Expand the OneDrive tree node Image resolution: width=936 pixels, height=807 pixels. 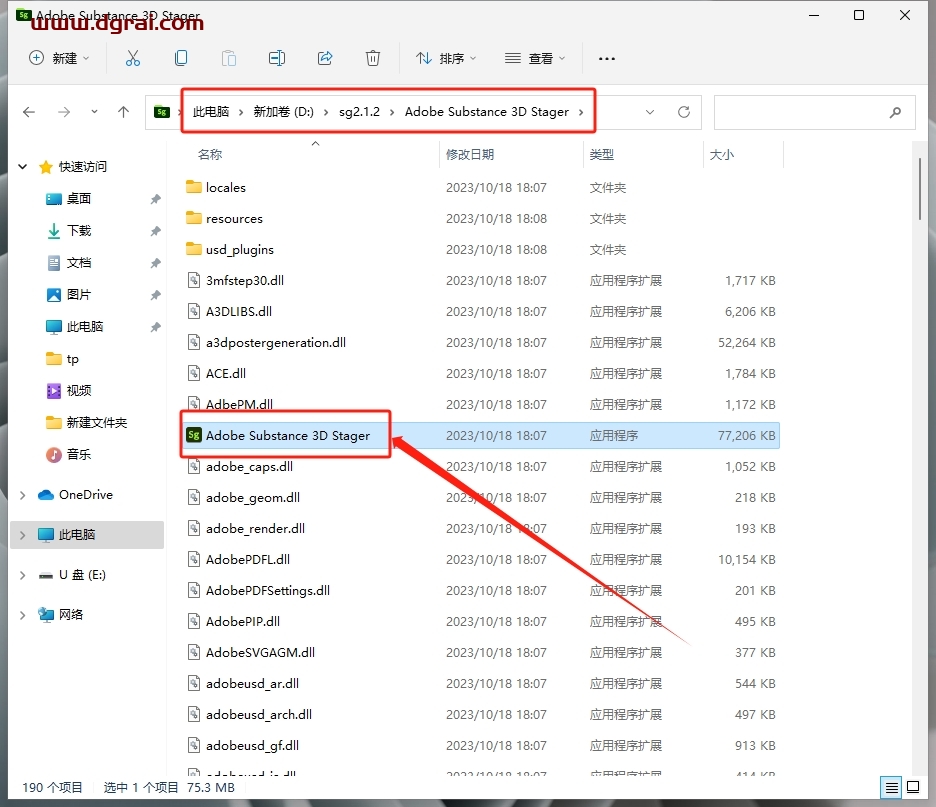[x=23, y=495]
